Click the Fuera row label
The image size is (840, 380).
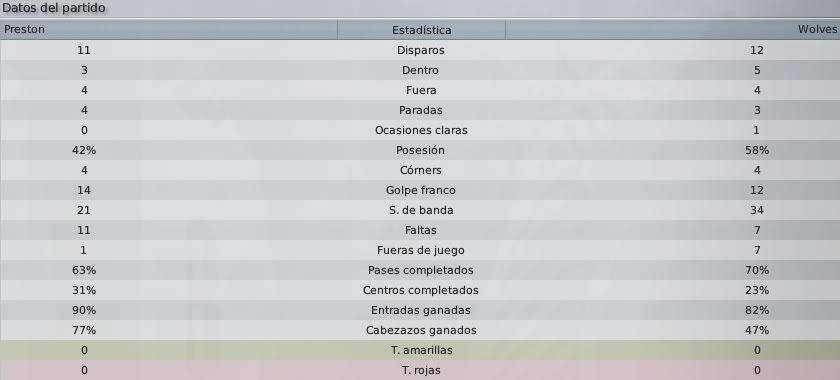(x=421, y=90)
